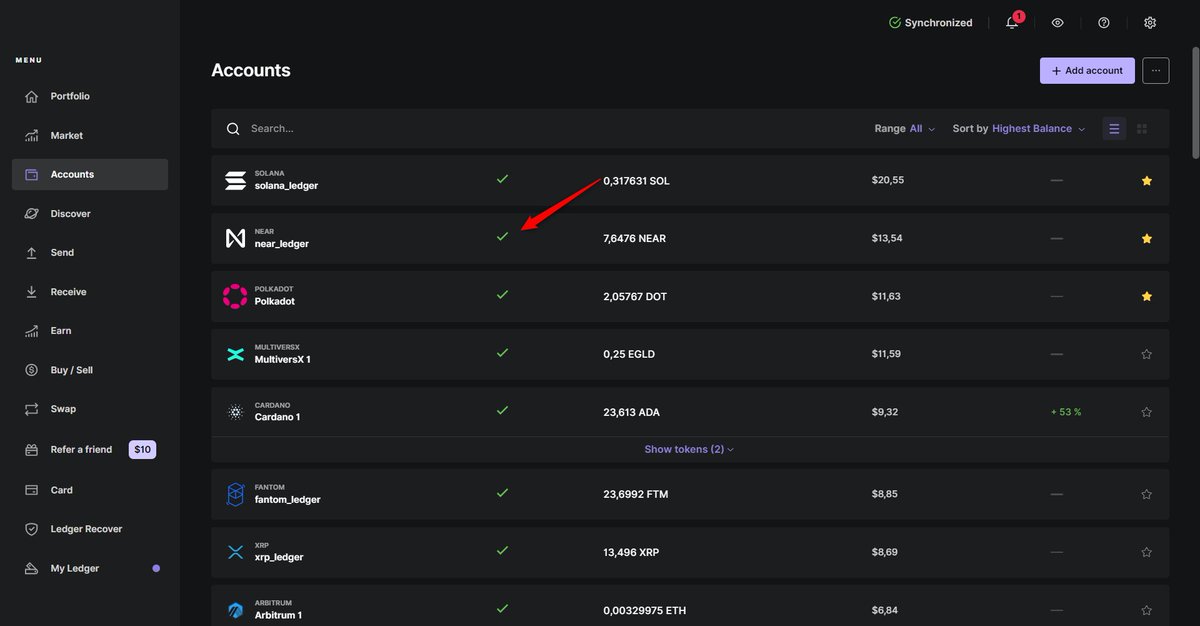Image resolution: width=1200 pixels, height=626 pixels.
Task: Switch to grid view layout
Action: tap(1142, 129)
